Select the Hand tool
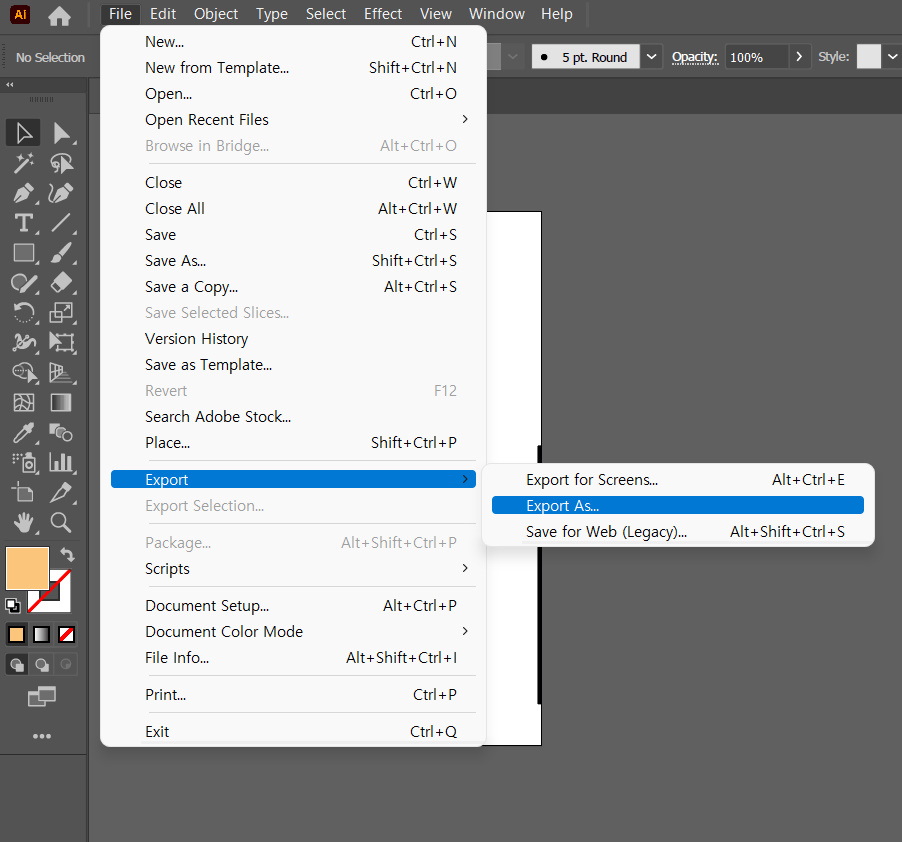Viewport: 902px width, 842px height. pyautogui.click(x=24, y=523)
